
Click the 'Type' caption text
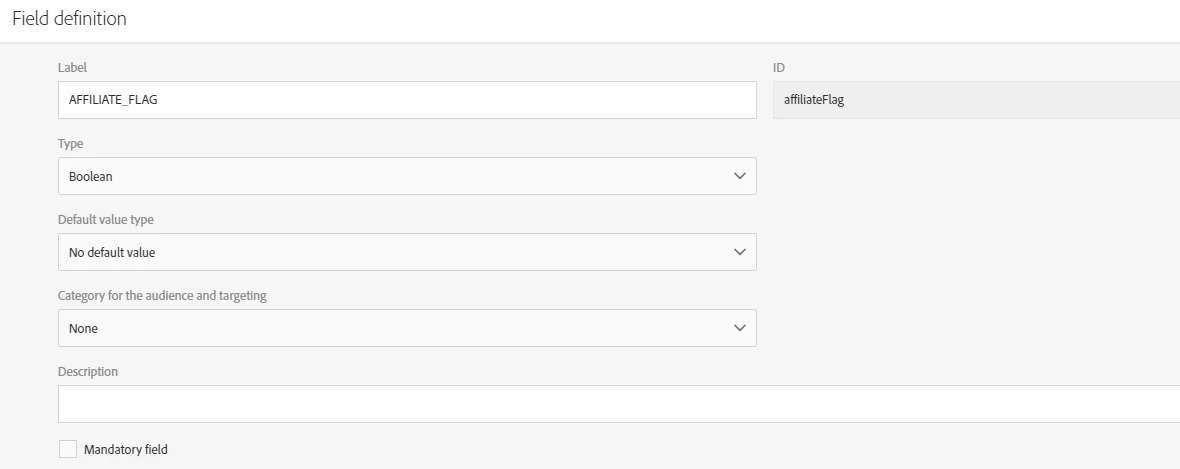click(x=70, y=143)
